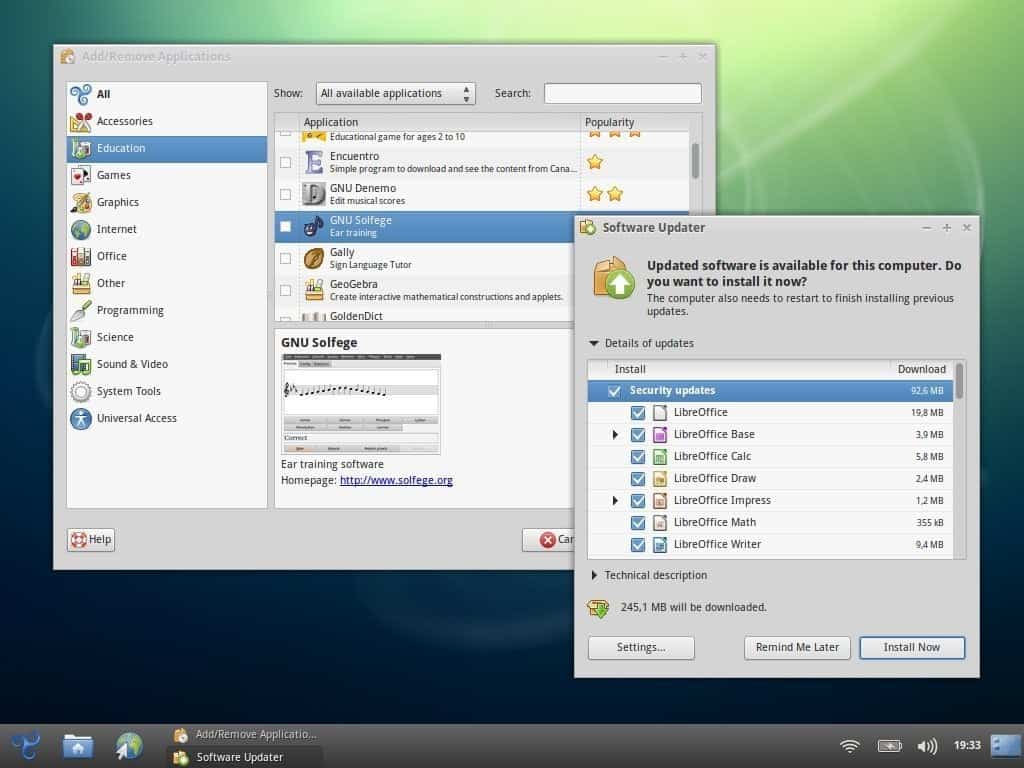Select Universal Access icon
Screen dimensions: 1024x768
coord(81,418)
